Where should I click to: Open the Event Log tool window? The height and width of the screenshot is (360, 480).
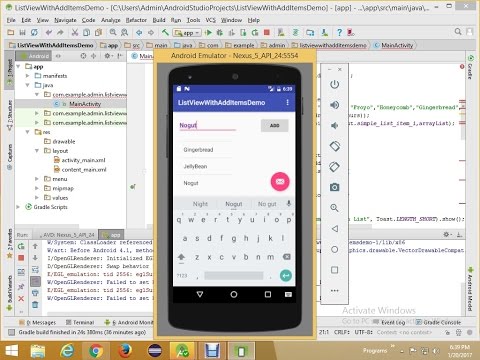pos(389,322)
